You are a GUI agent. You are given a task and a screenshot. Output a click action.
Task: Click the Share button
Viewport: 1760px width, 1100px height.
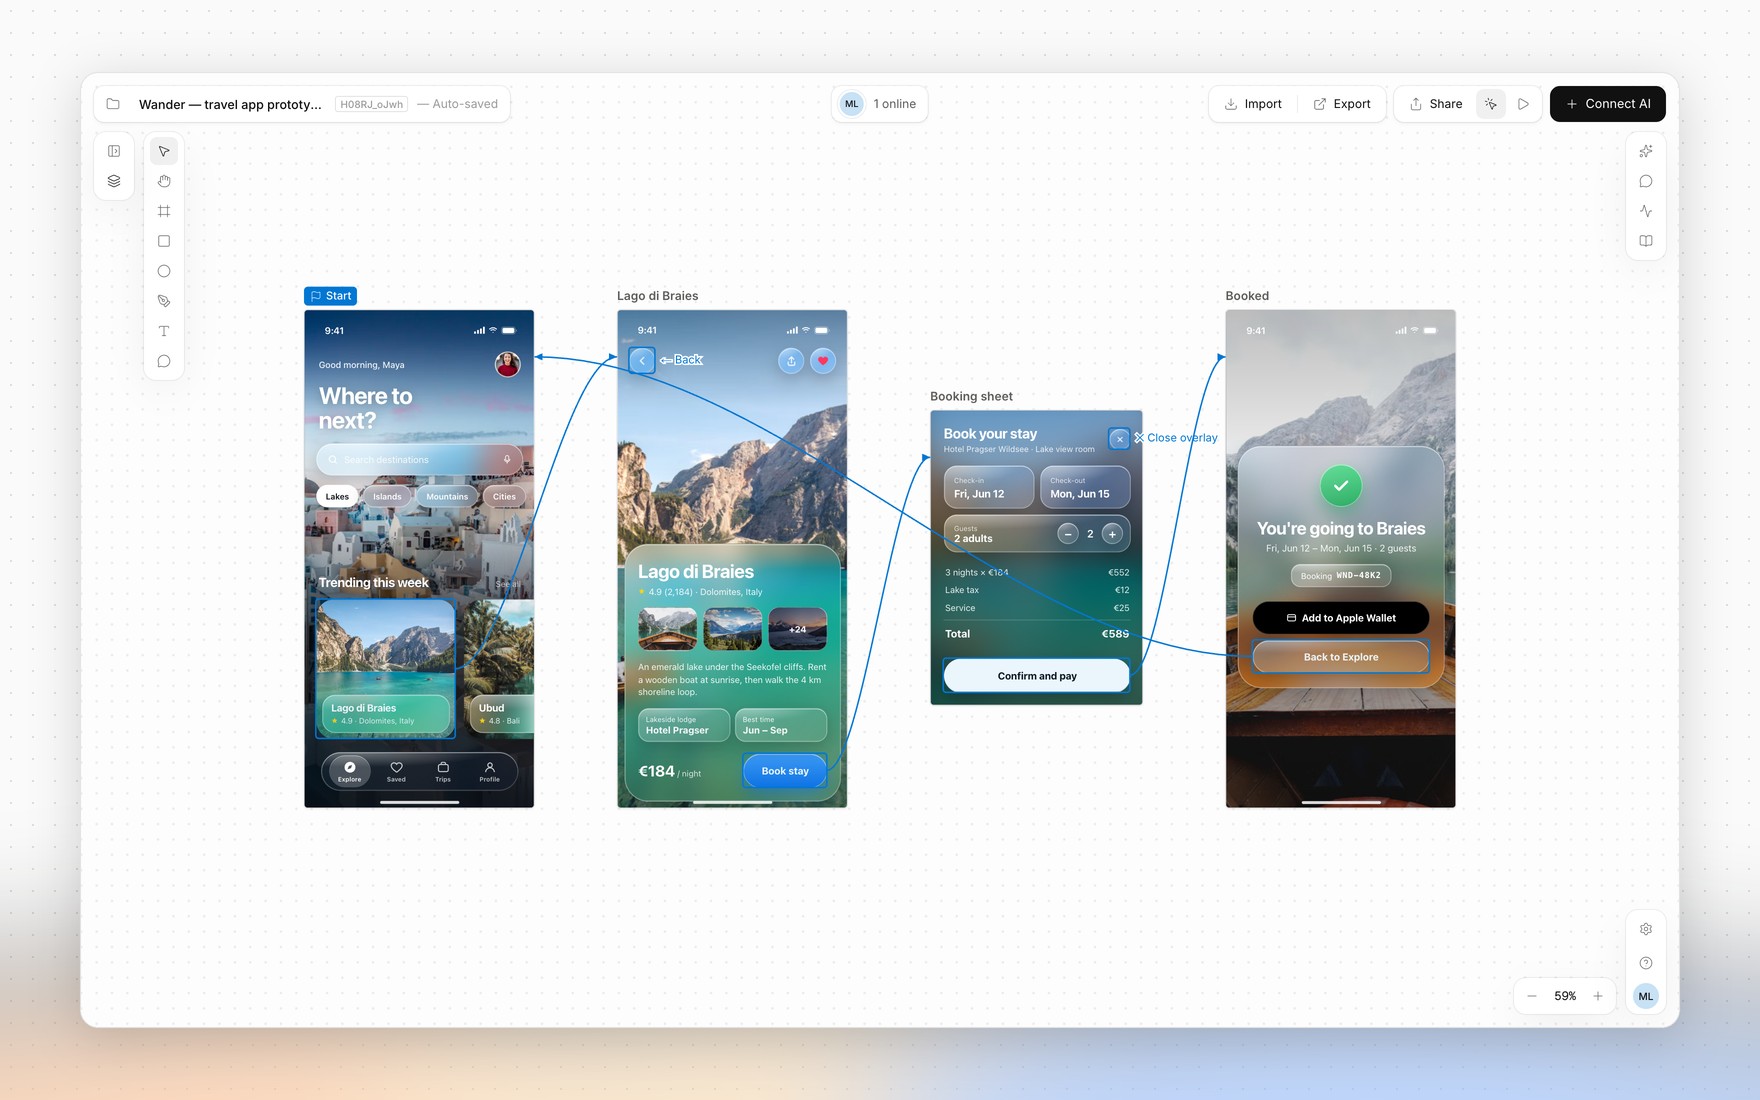pyautogui.click(x=1435, y=104)
